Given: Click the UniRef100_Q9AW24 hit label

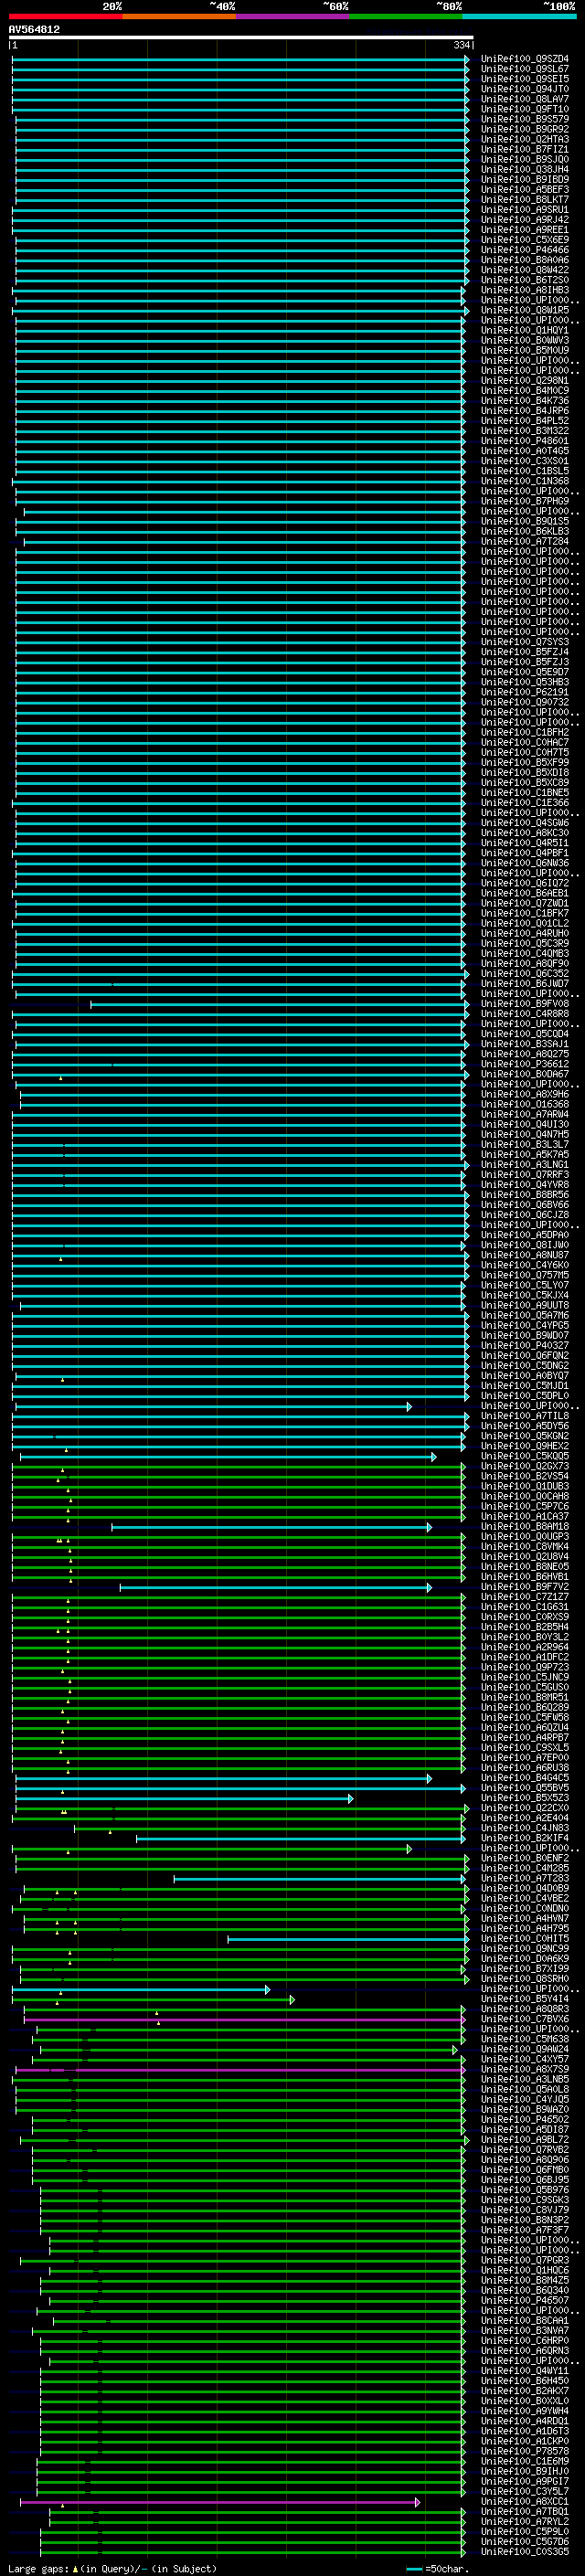Looking at the screenshot, I should (x=524, y=2050).
